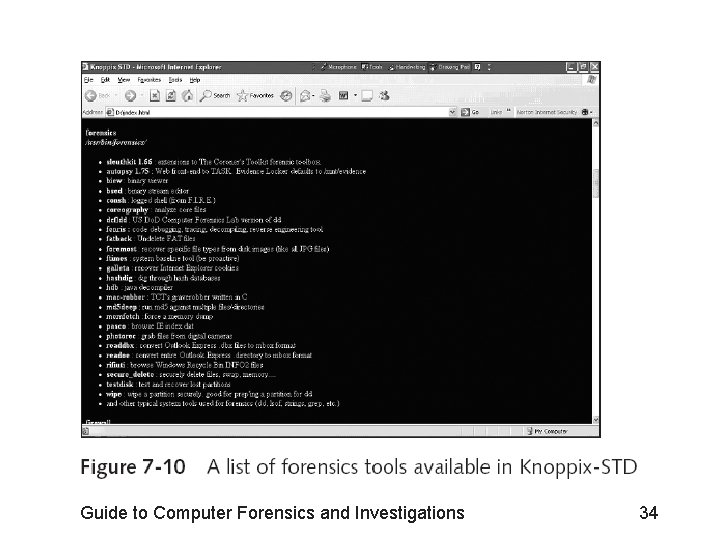Expand the Mail button dropdown arrow
This screenshot has height=540, width=720.
pyautogui.click(x=313, y=96)
